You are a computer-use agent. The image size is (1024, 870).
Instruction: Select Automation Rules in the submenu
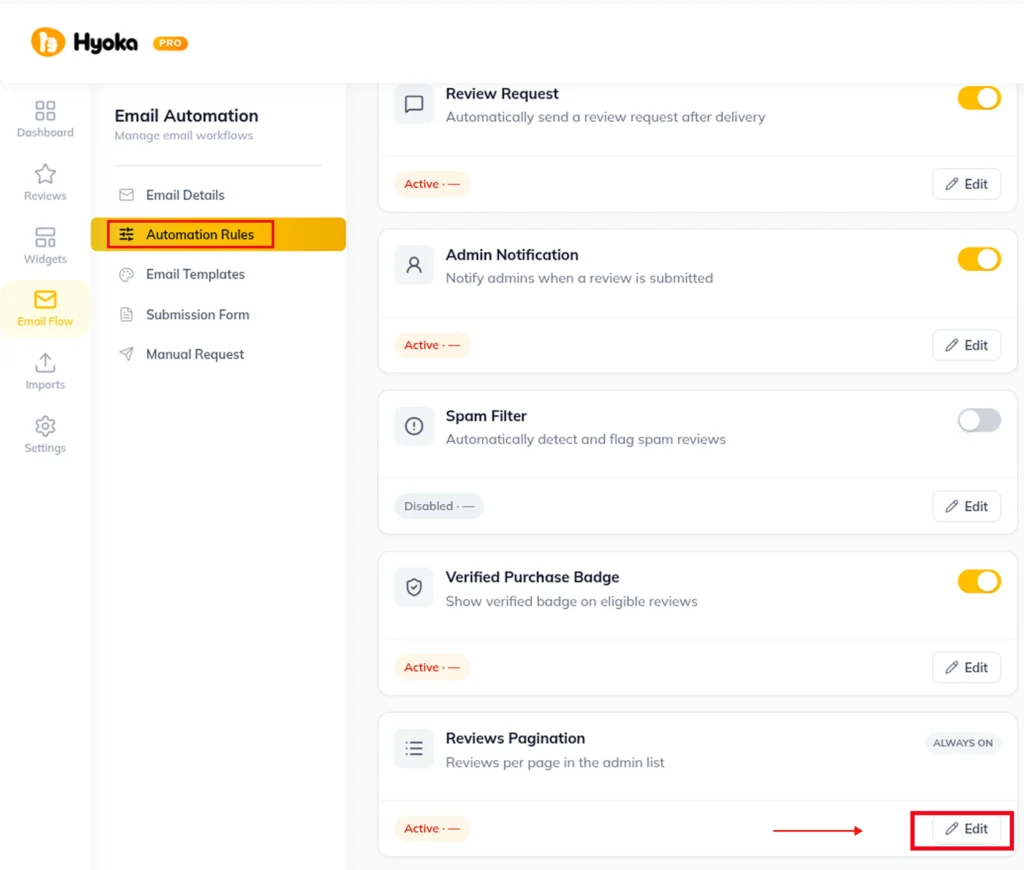point(218,234)
